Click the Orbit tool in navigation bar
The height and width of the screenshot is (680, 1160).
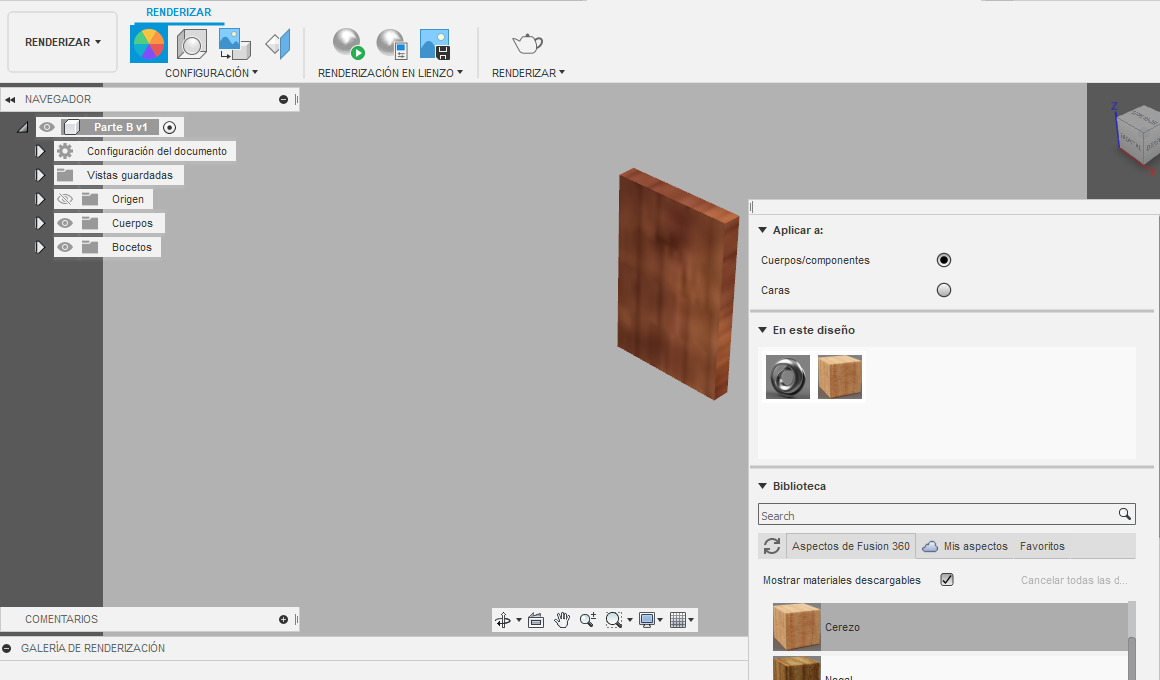coord(503,620)
